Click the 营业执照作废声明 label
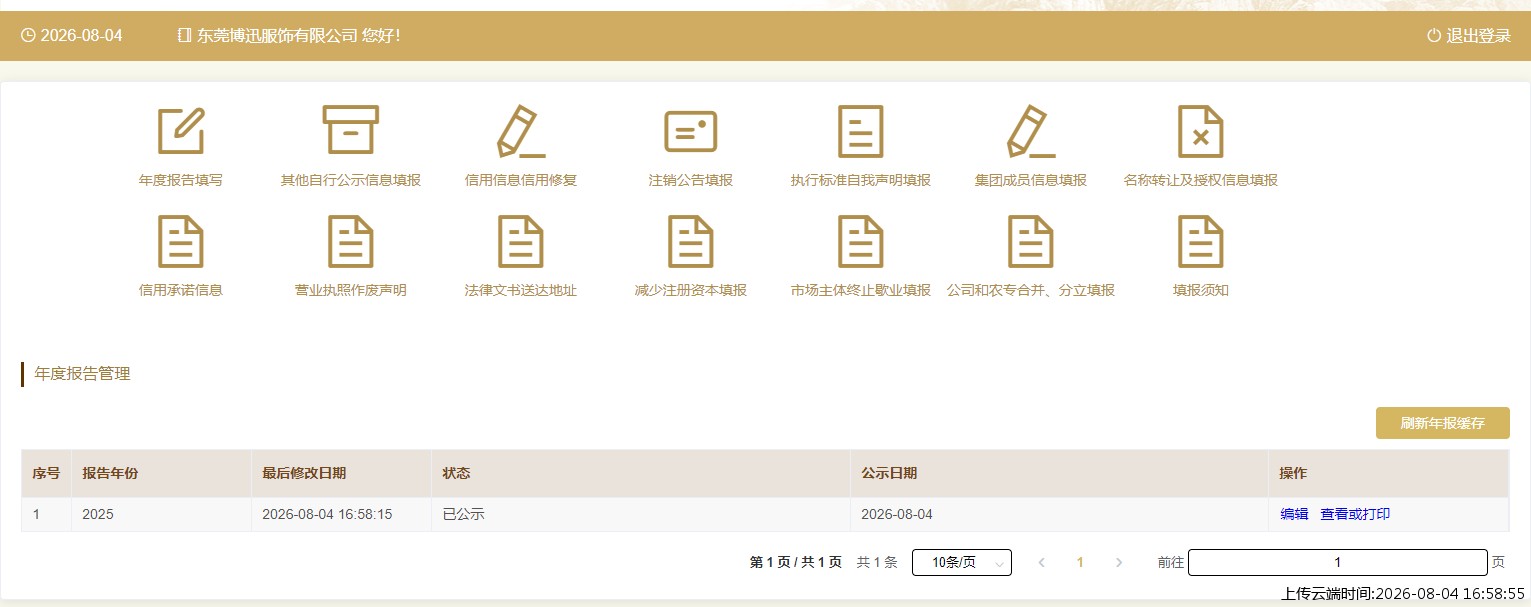This screenshot has width=1531, height=607. [x=351, y=291]
